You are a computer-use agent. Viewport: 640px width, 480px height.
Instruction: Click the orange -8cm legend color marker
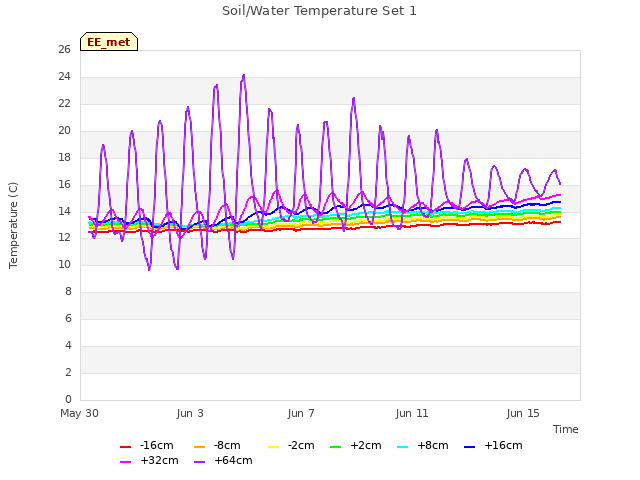[200, 447]
